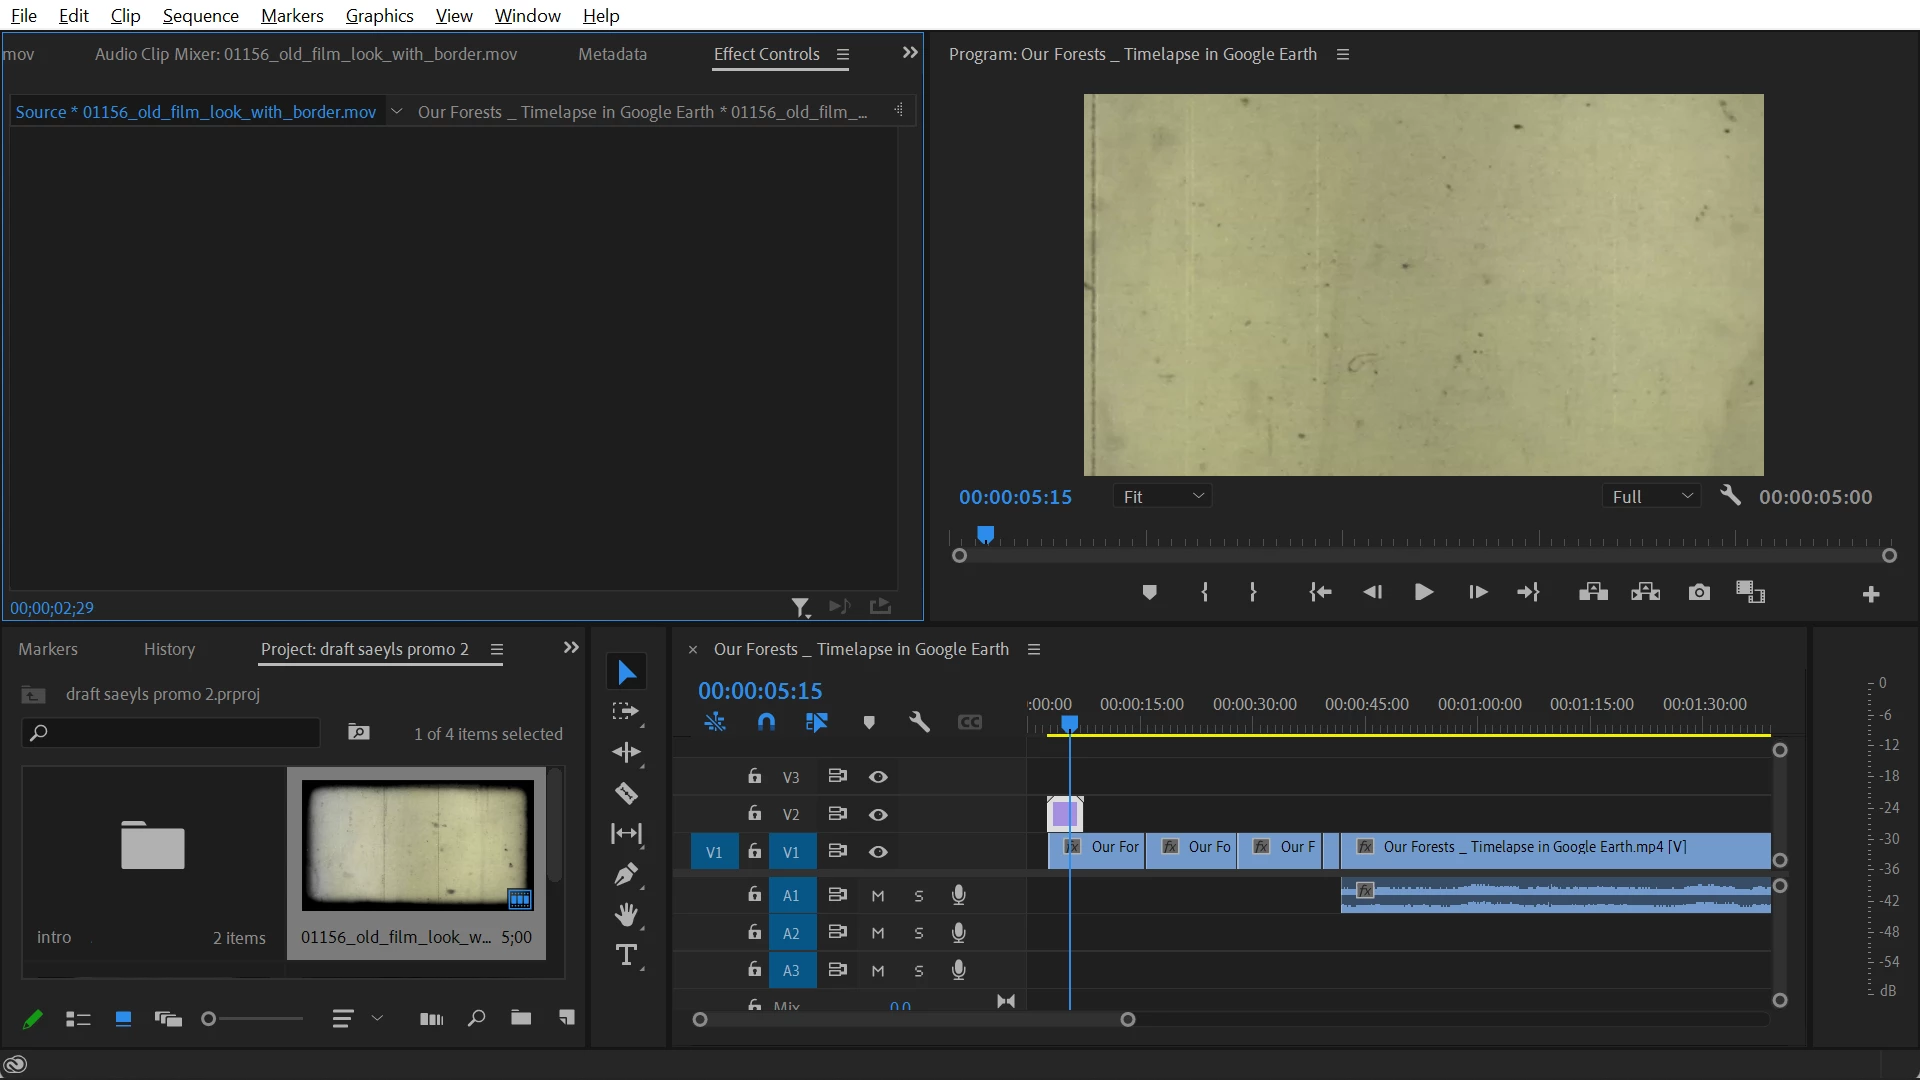The height and width of the screenshot is (1080, 1920).
Task: Click the Add Marker icon in Program monitor
Action: tap(1150, 593)
